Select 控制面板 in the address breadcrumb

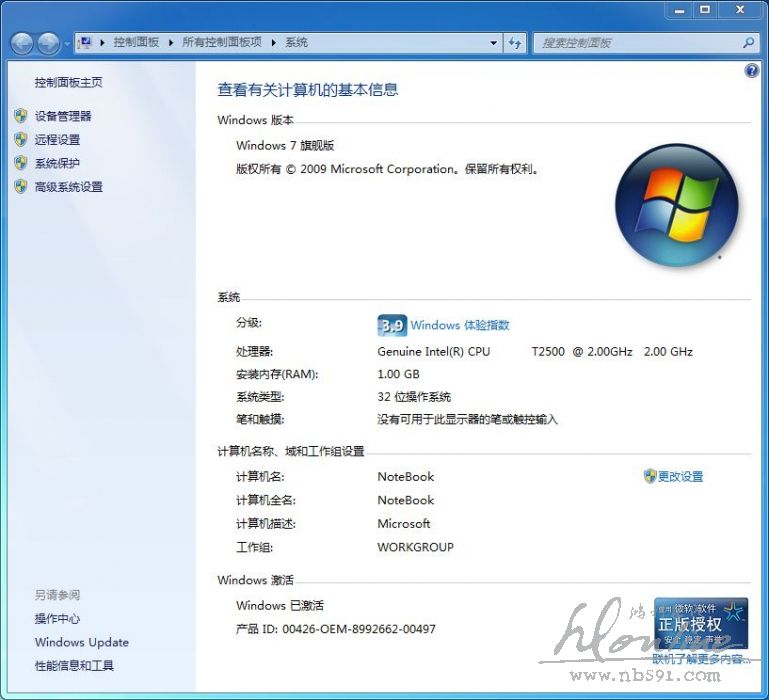point(136,43)
